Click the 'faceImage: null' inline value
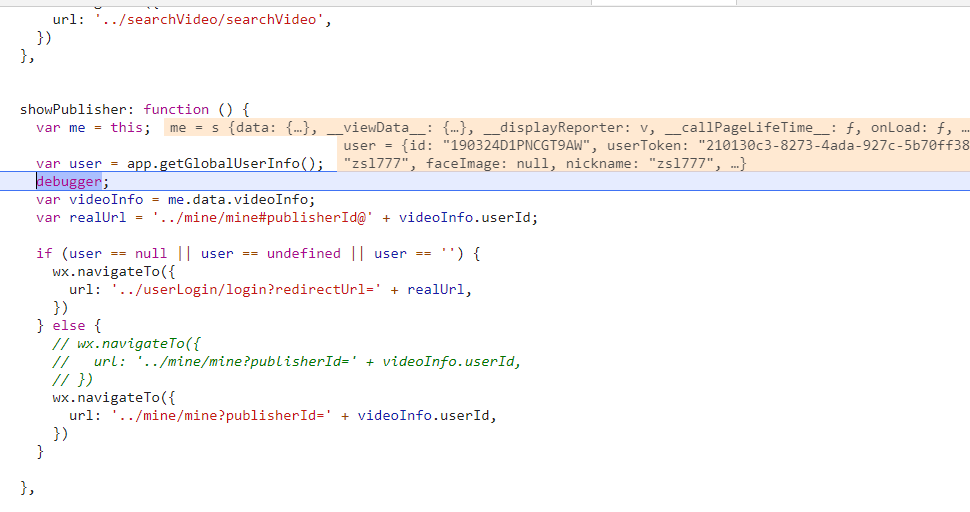The height and width of the screenshot is (512, 970). pos(487,163)
